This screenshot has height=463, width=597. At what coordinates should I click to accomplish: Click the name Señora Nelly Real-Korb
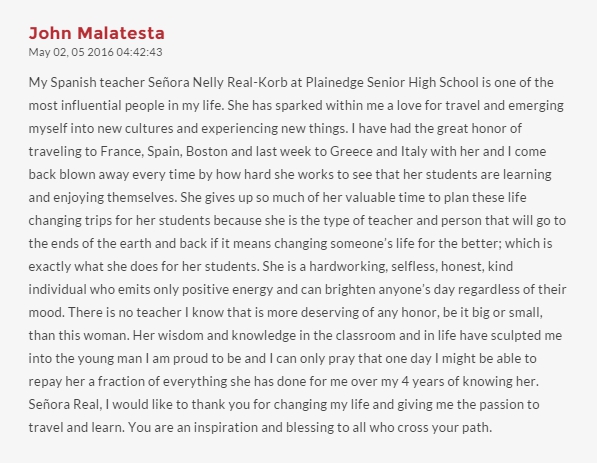[217, 83]
